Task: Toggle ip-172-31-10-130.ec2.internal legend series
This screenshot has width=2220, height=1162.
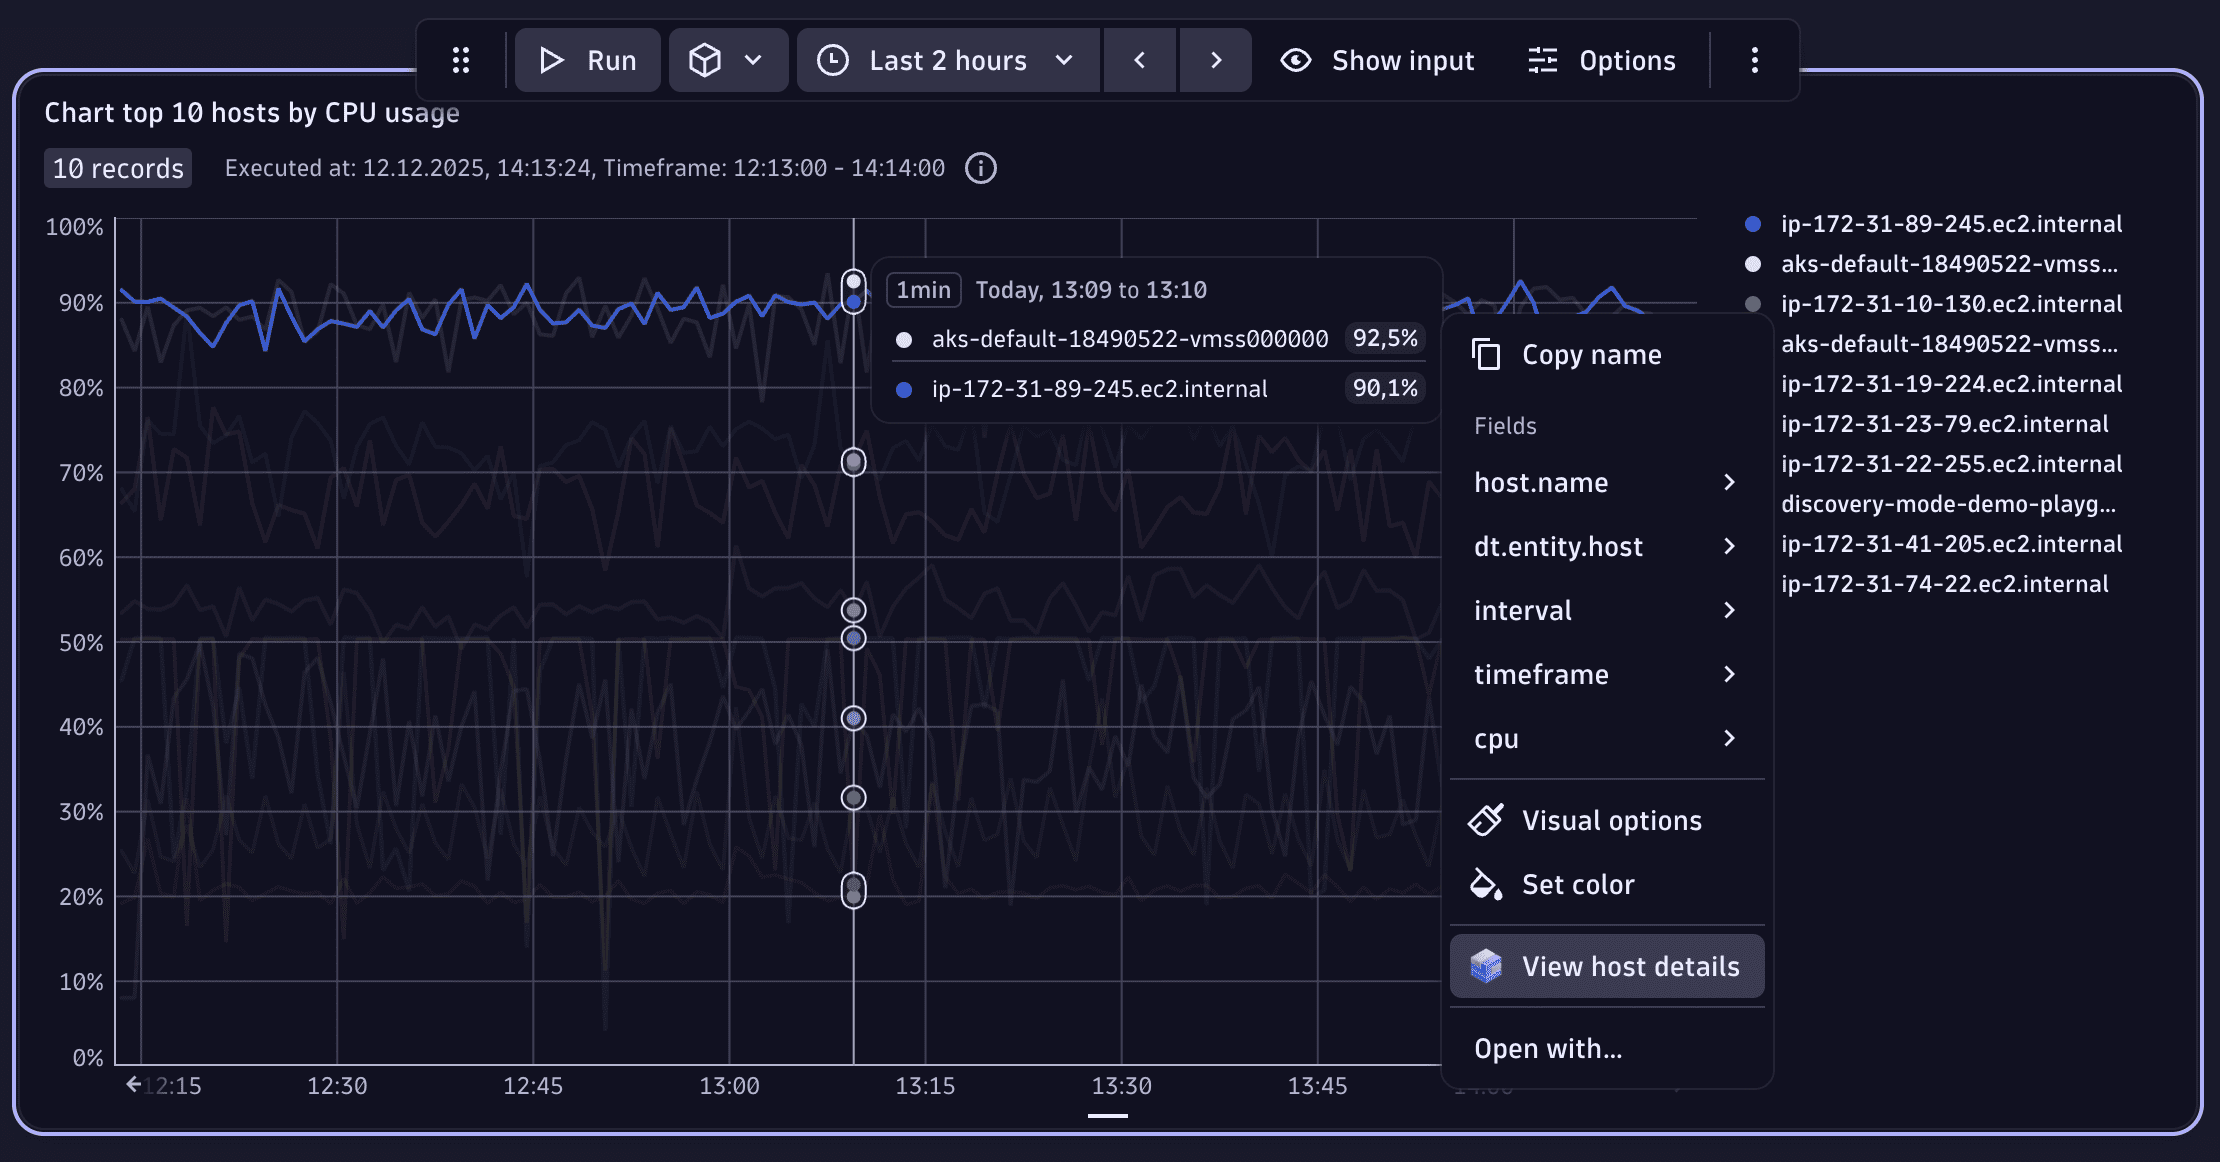Action: [1950, 304]
